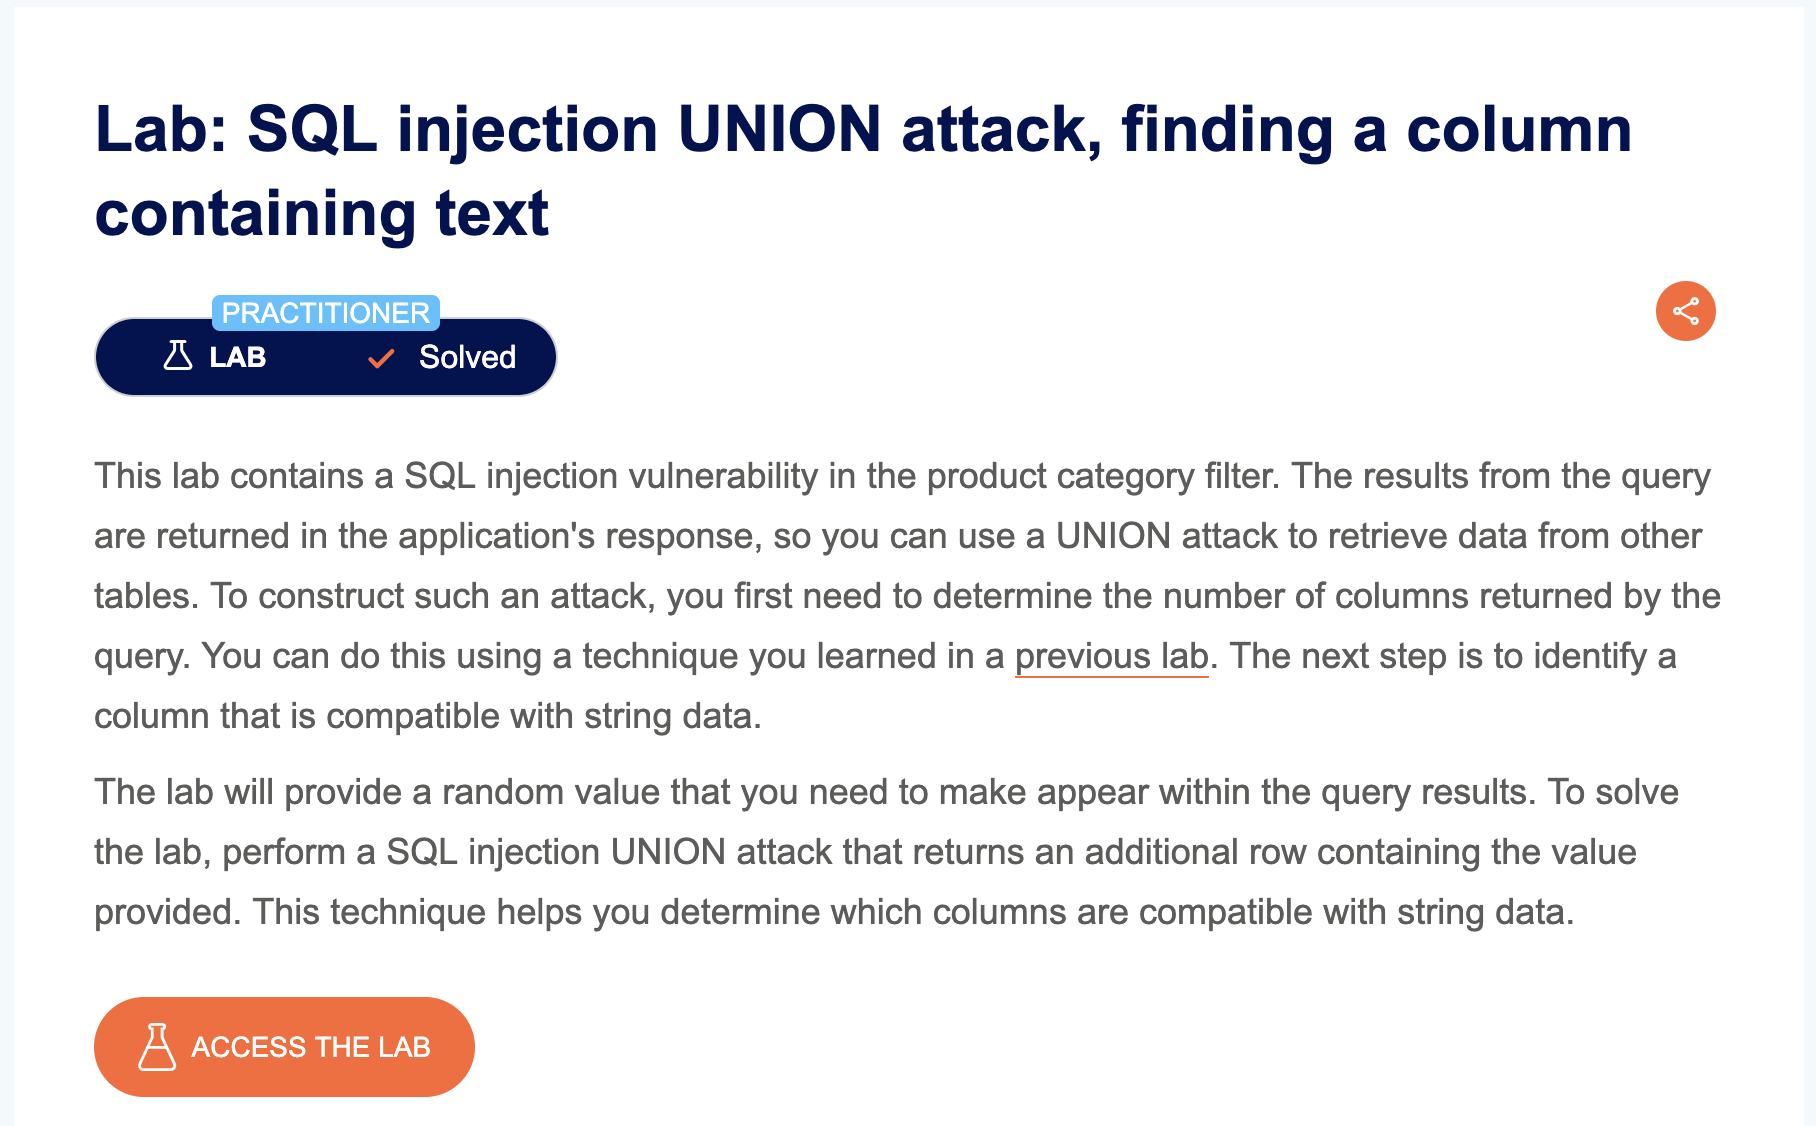Click the orange share icon

click(x=1685, y=311)
